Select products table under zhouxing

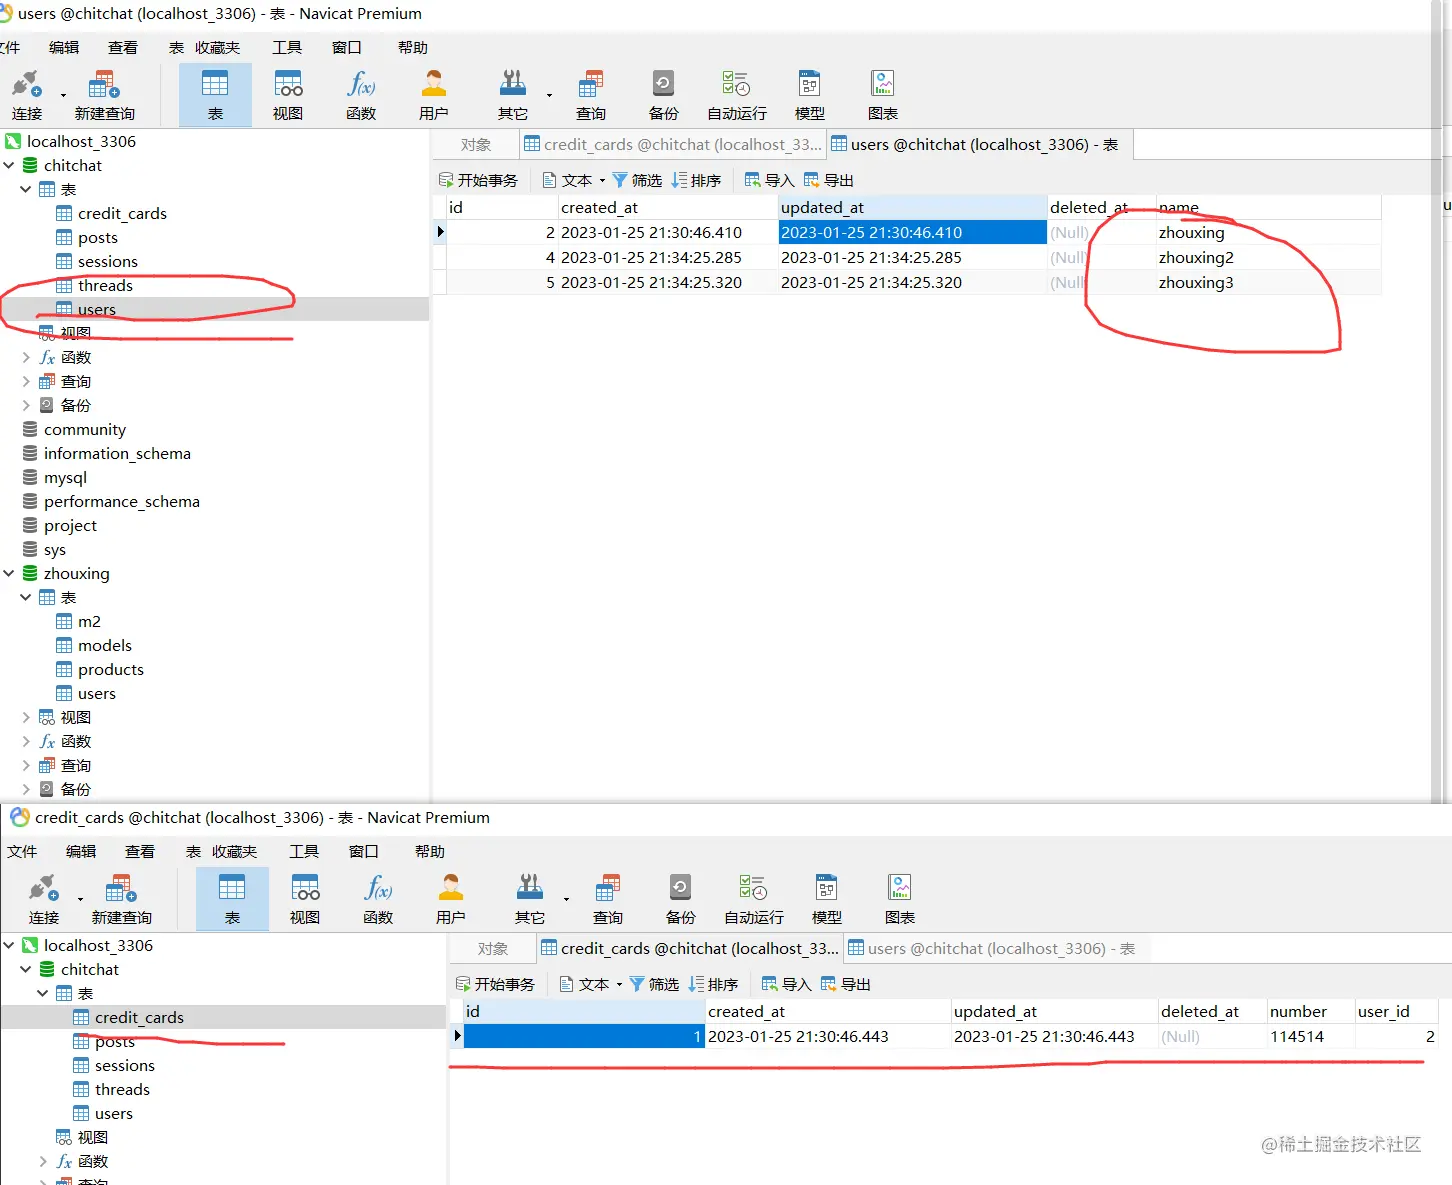[111, 669]
